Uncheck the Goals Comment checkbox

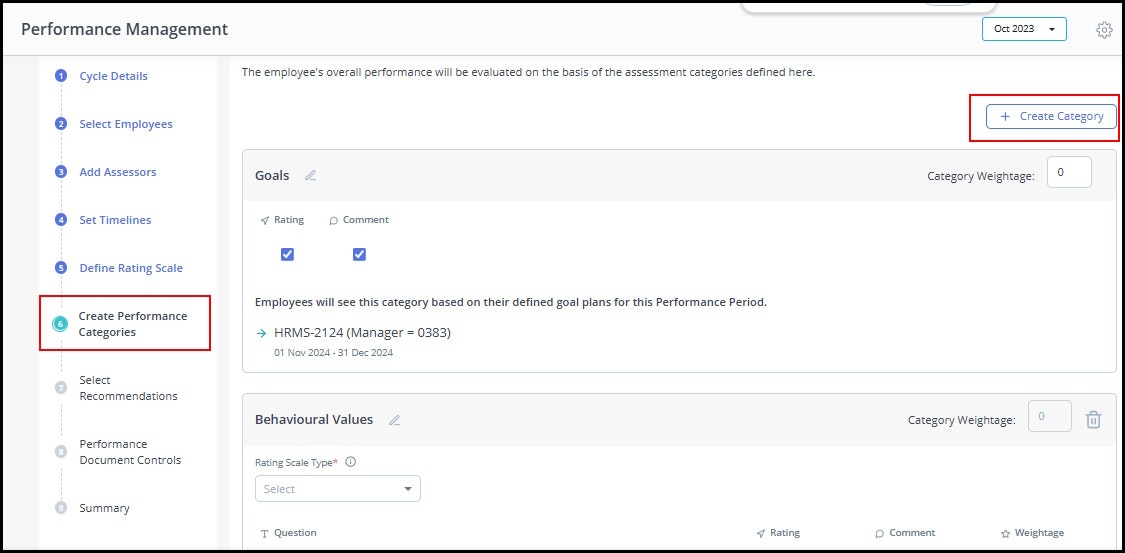click(x=359, y=254)
